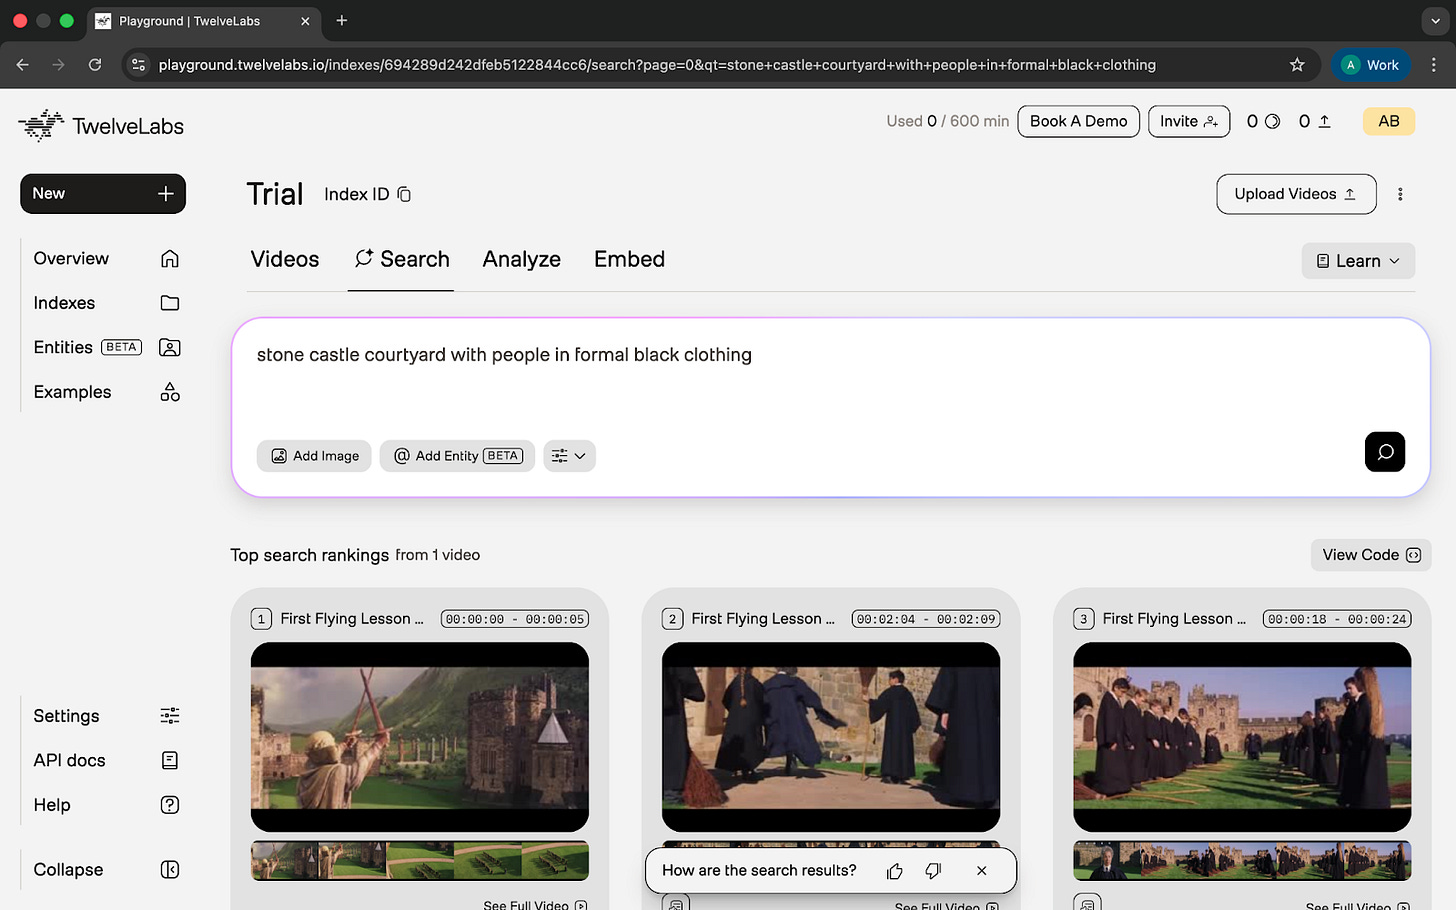Go back in browser history

click(22, 65)
